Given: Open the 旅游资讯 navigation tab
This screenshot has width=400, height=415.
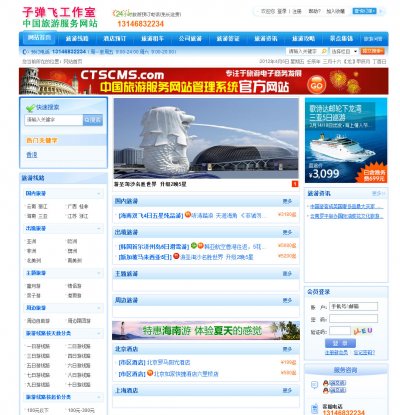Looking at the screenshot, I should 266,39.
